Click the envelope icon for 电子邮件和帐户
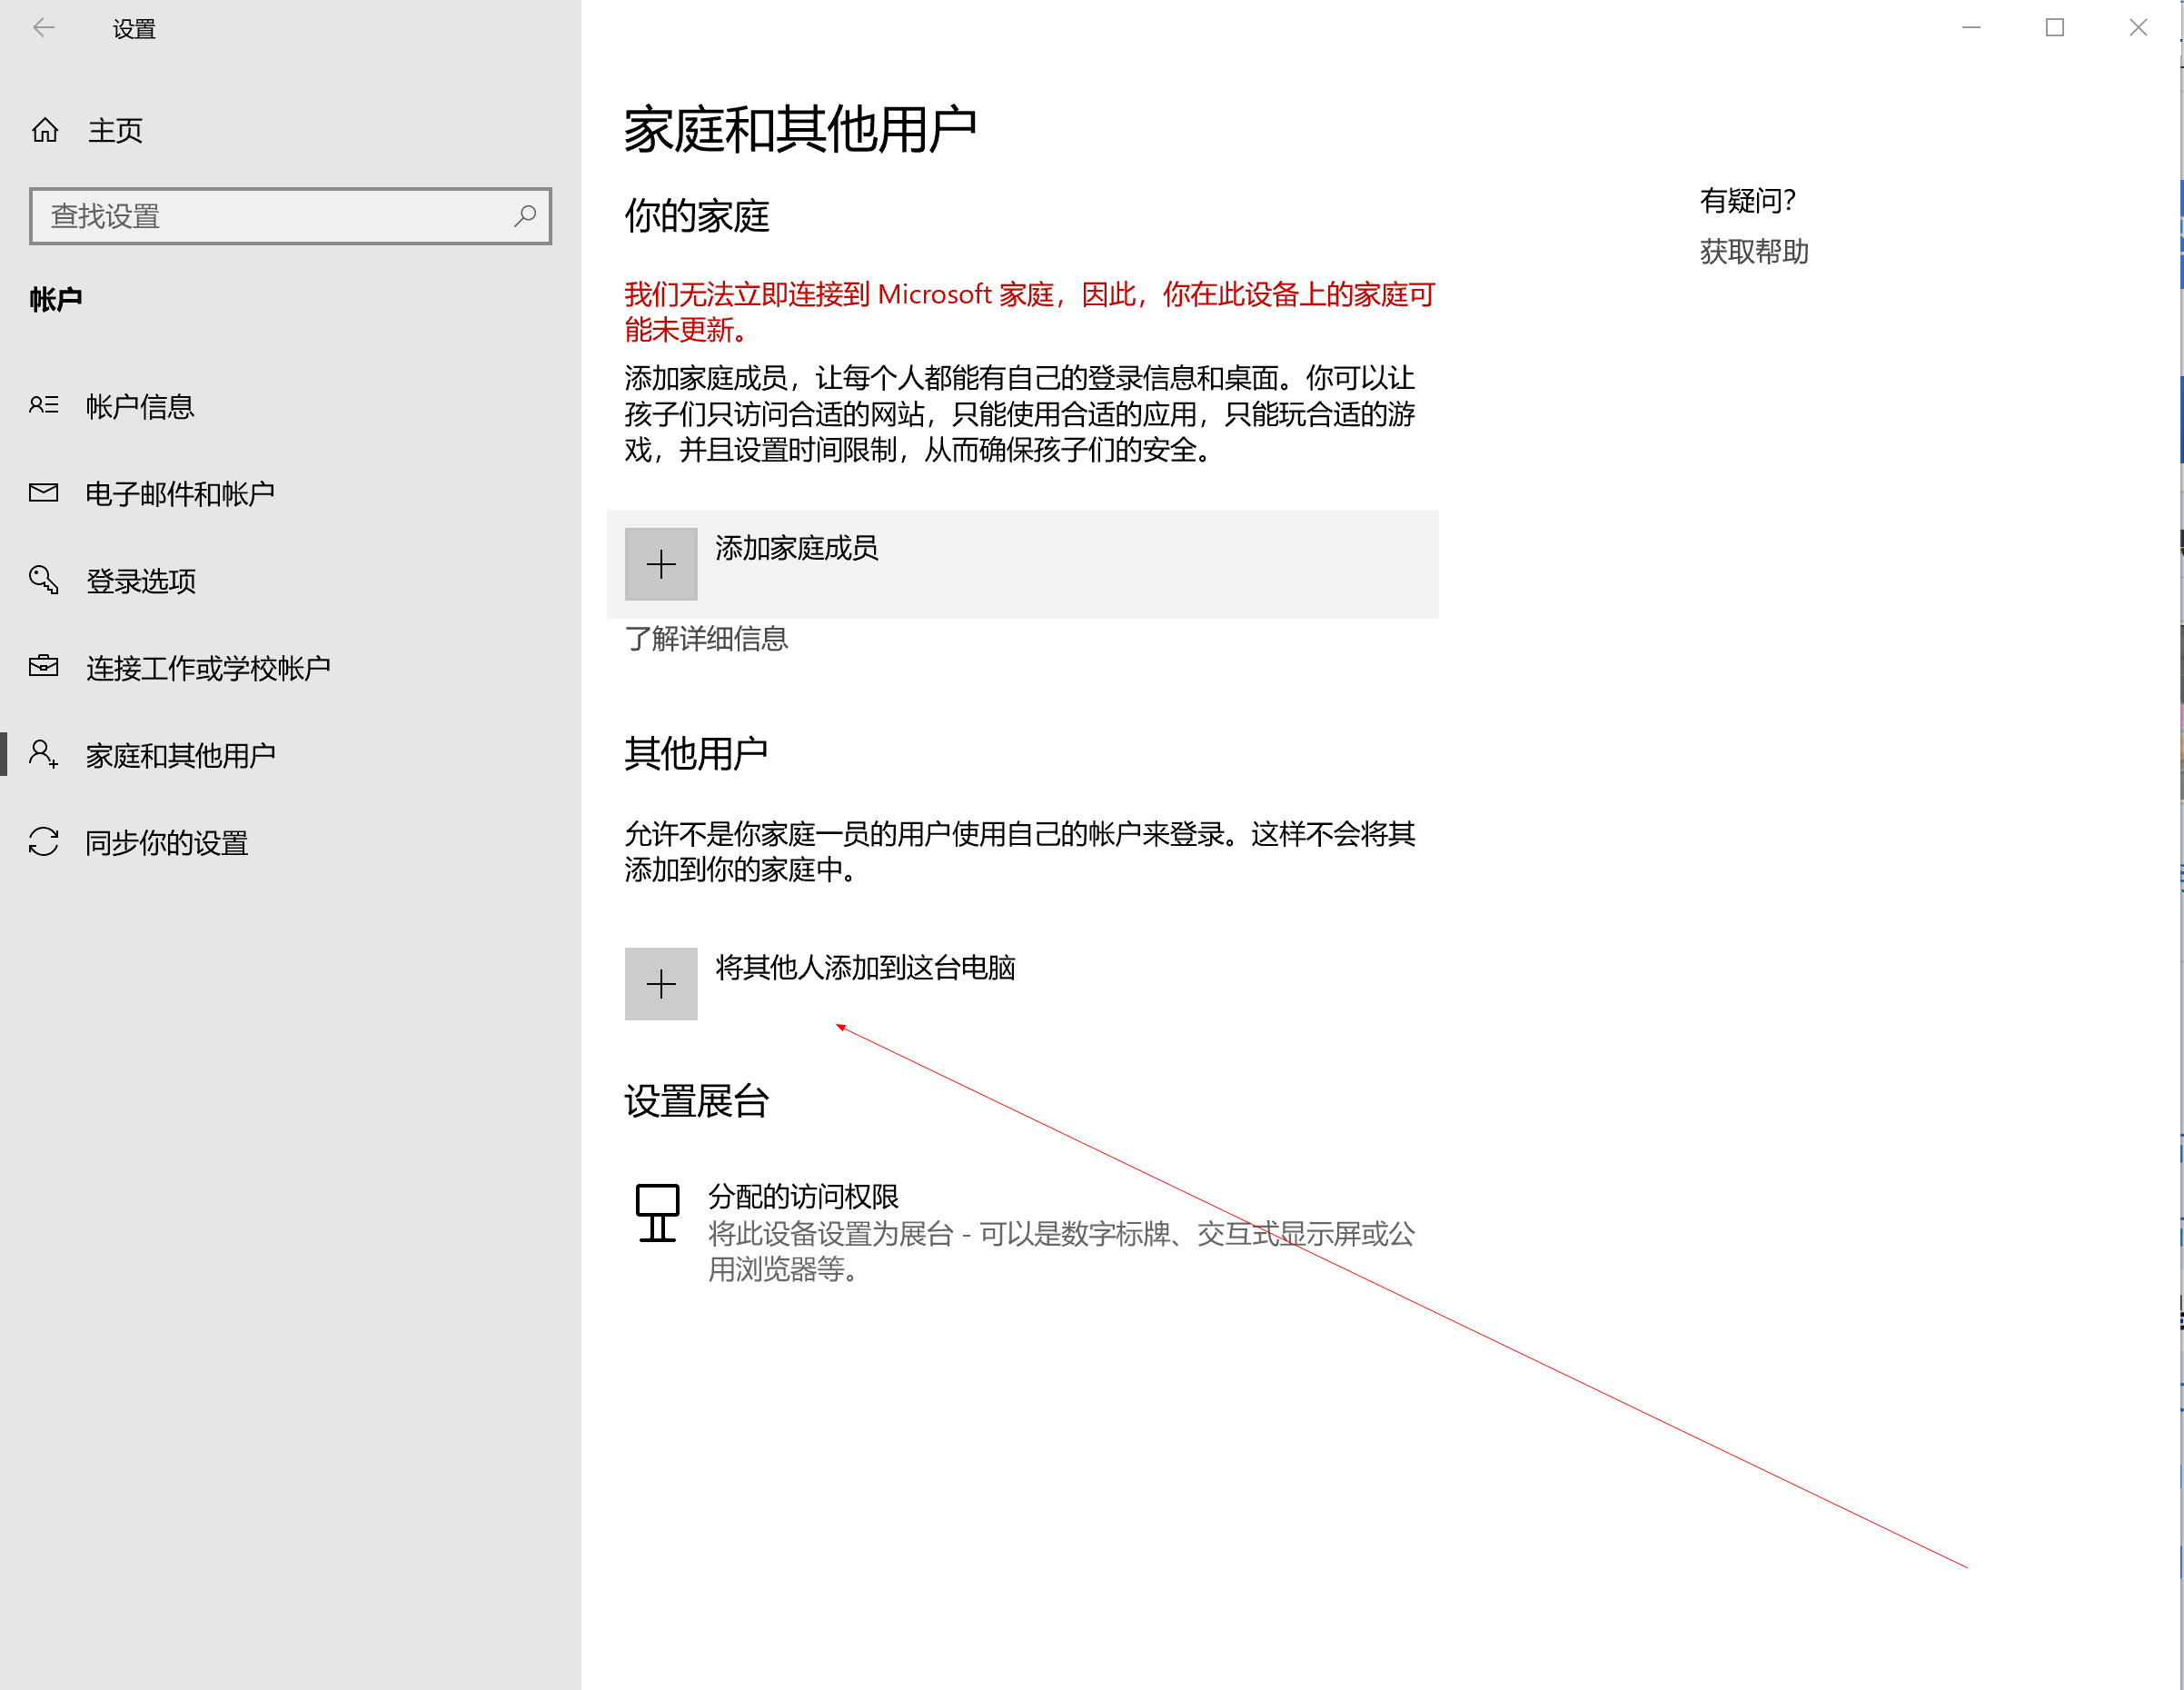Screen dimensions: 2184x1690 click(x=44, y=492)
